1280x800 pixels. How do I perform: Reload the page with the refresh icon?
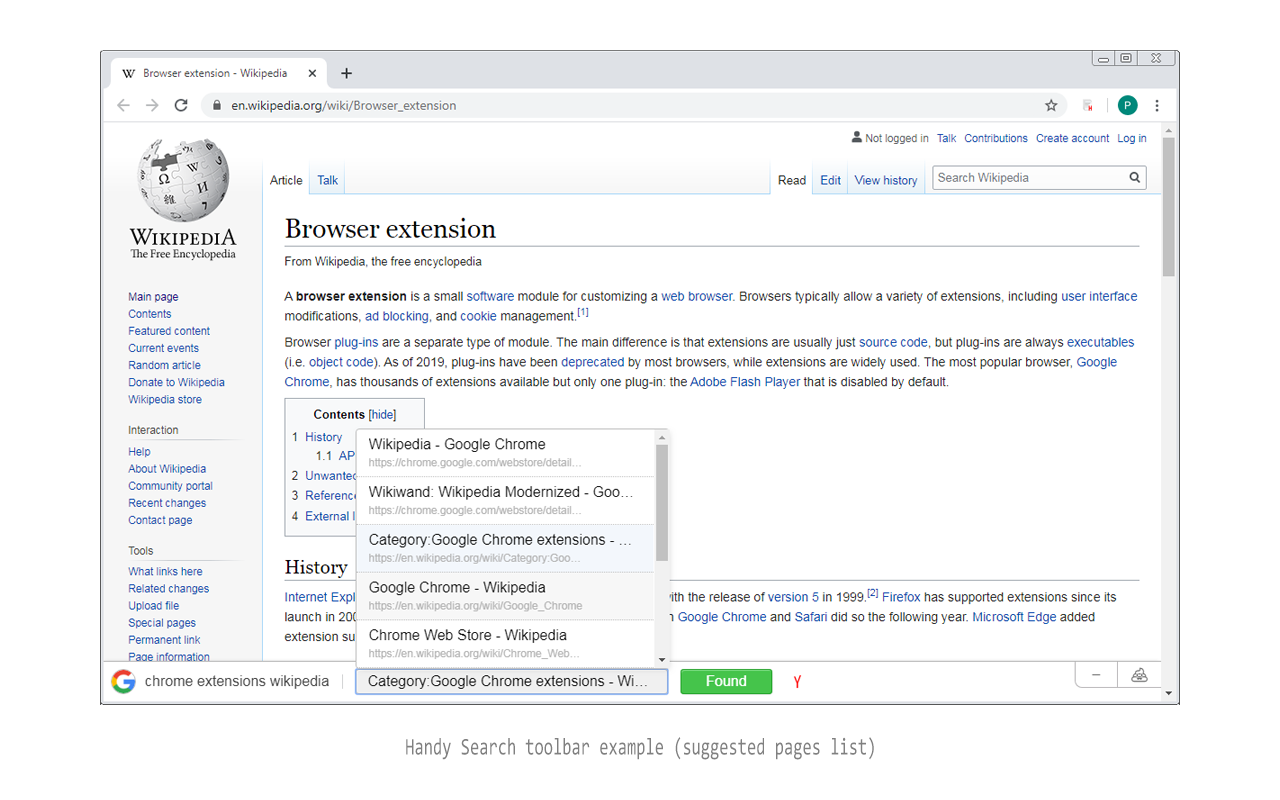pos(181,105)
